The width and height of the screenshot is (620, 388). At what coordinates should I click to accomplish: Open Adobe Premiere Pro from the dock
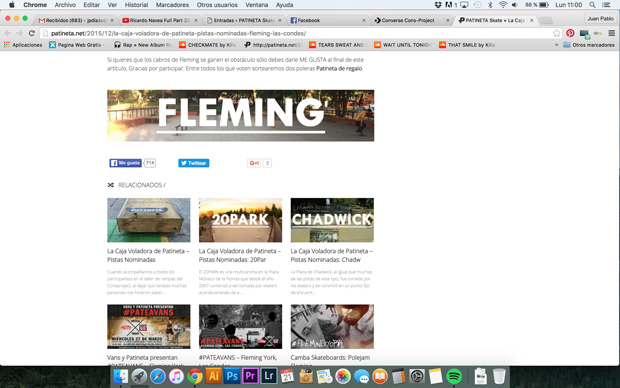tap(251, 376)
